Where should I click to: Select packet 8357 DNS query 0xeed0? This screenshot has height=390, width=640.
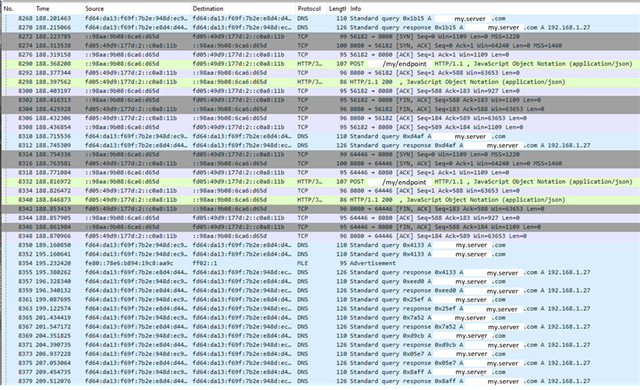tap(320, 281)
